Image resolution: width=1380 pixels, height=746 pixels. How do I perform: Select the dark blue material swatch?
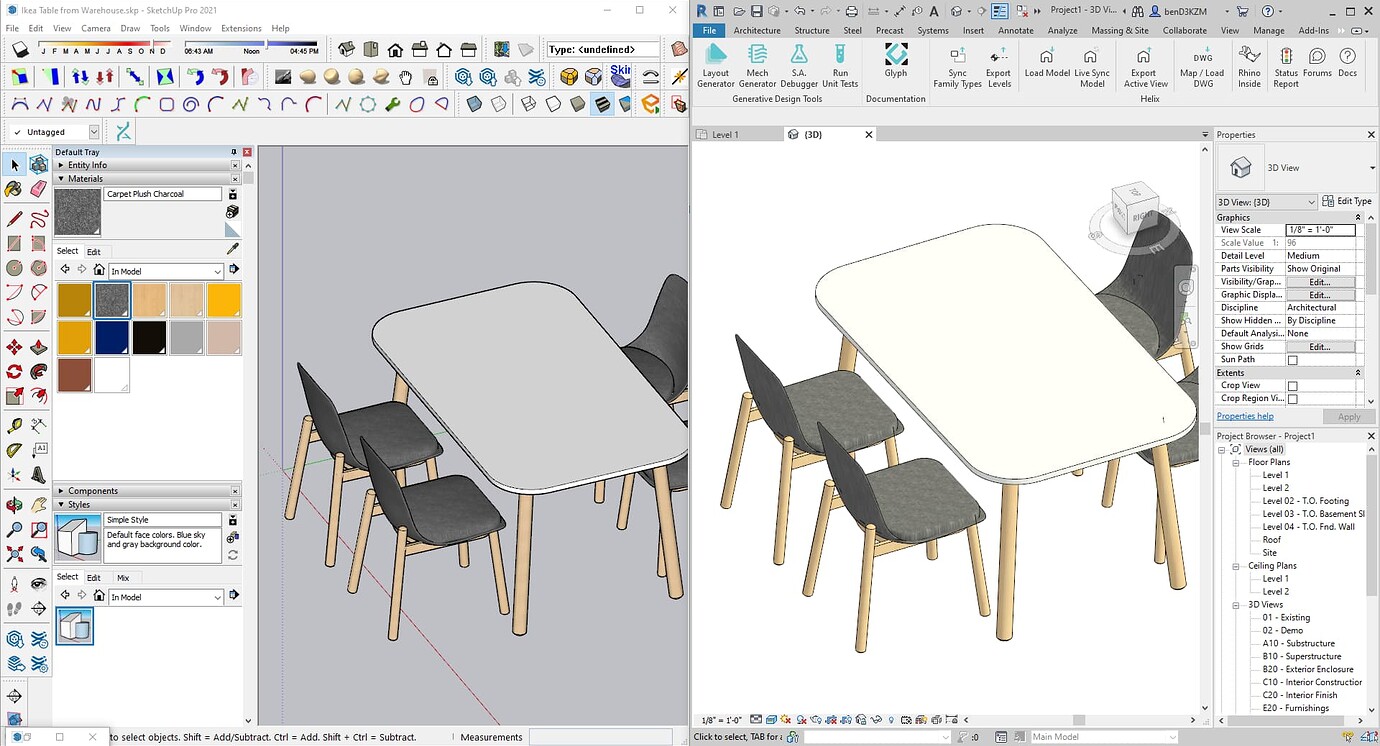tap(112, 337)
